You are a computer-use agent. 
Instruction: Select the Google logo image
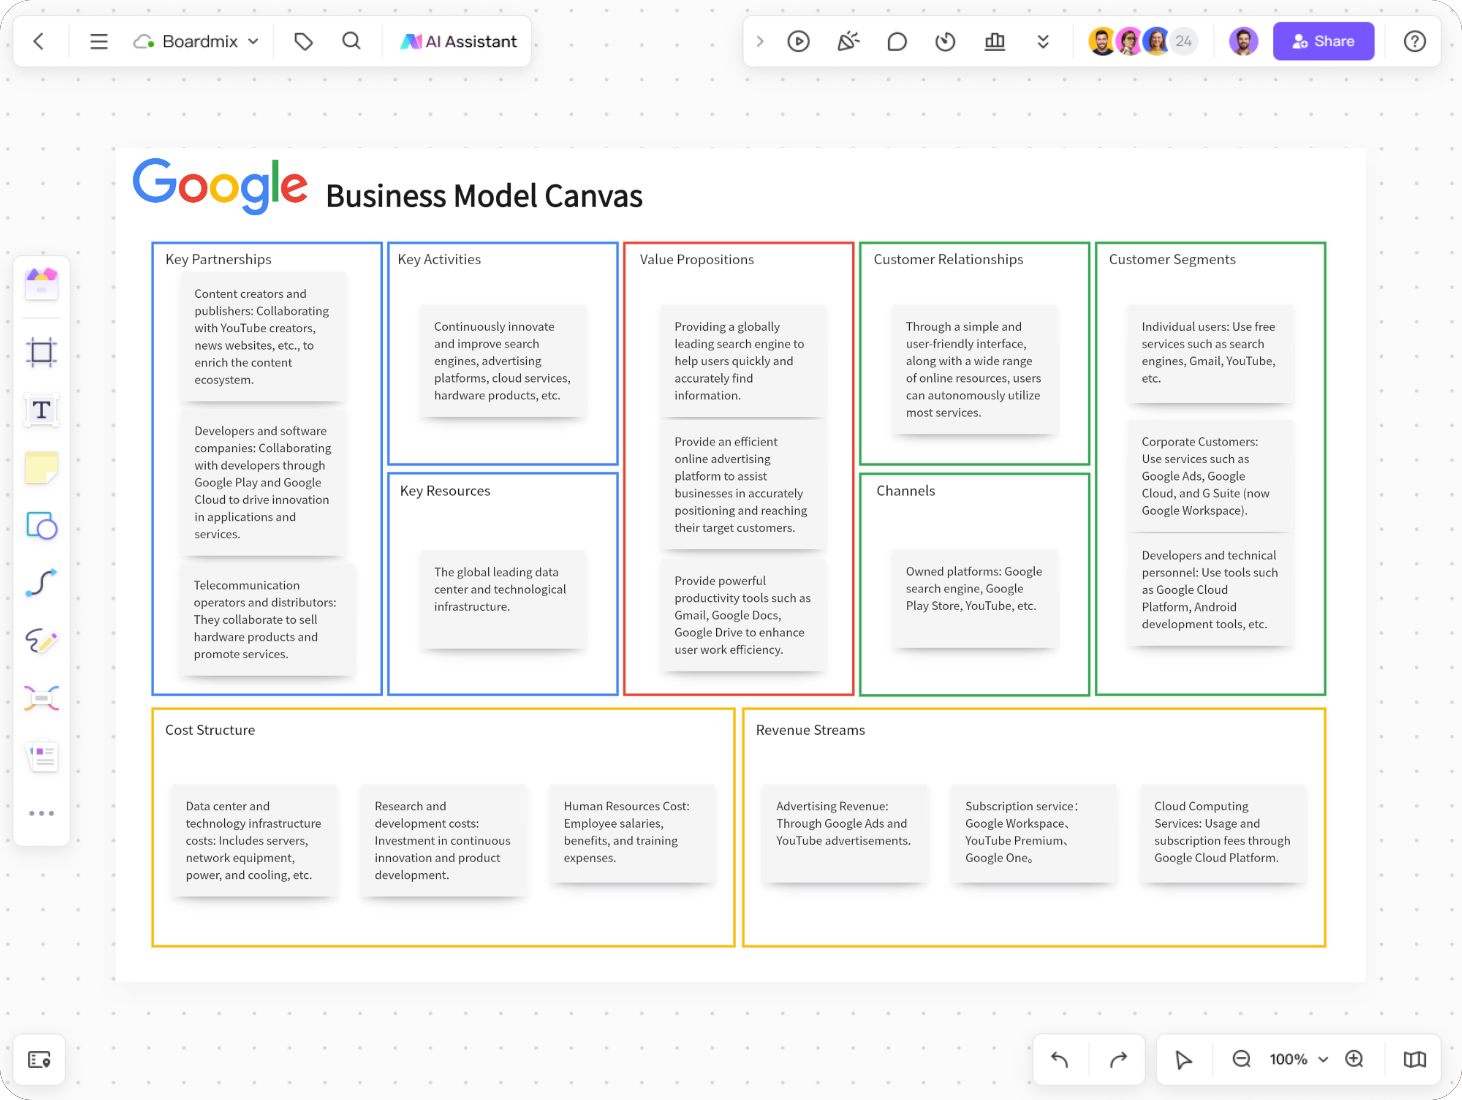point(220,185)
